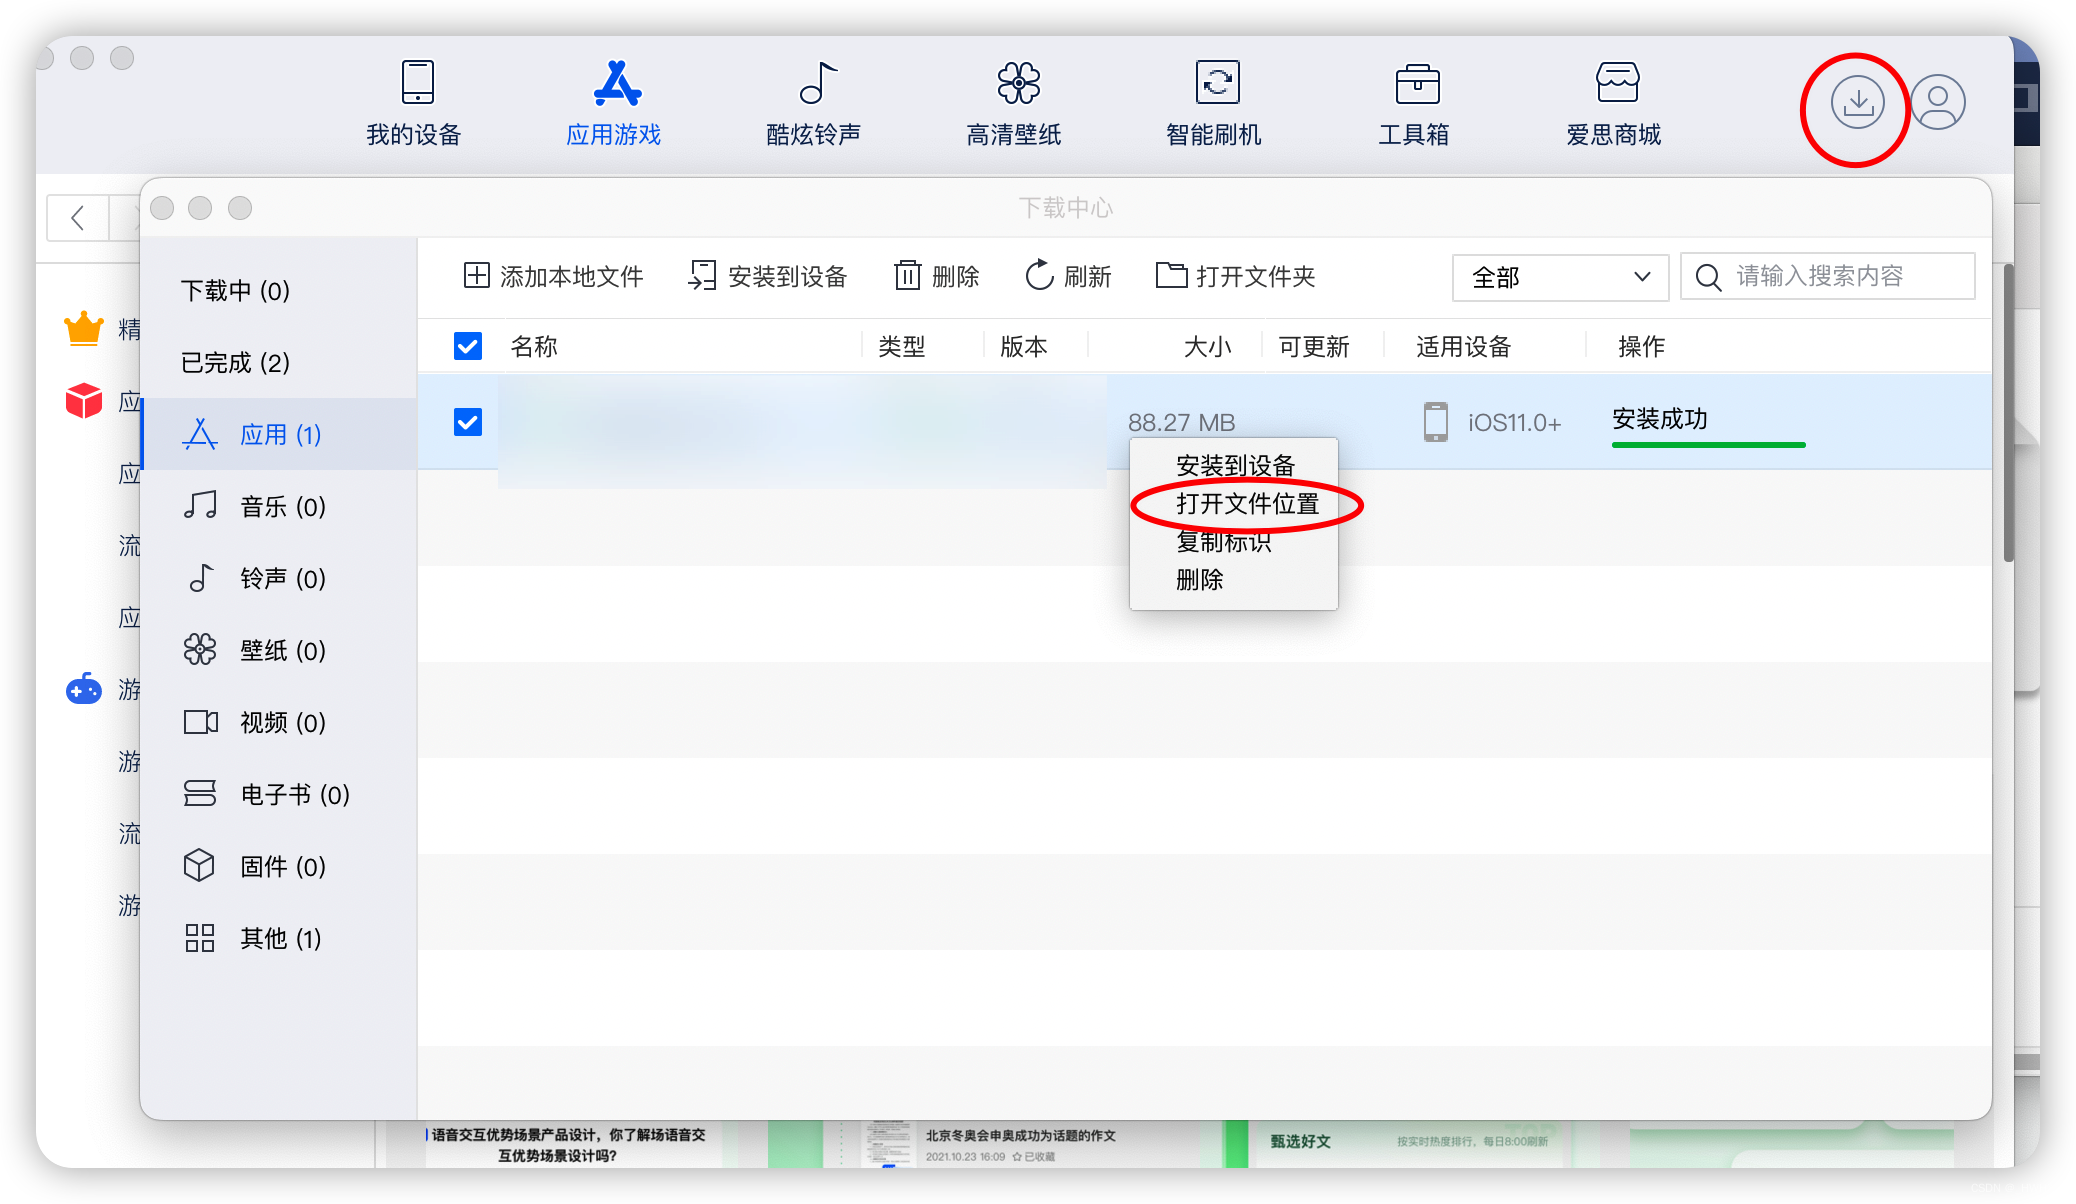Image resolution: width=2076 pixels, height=1204 pixels.
Task: Open the 全部 filter dropdown
Action: 1560,277
